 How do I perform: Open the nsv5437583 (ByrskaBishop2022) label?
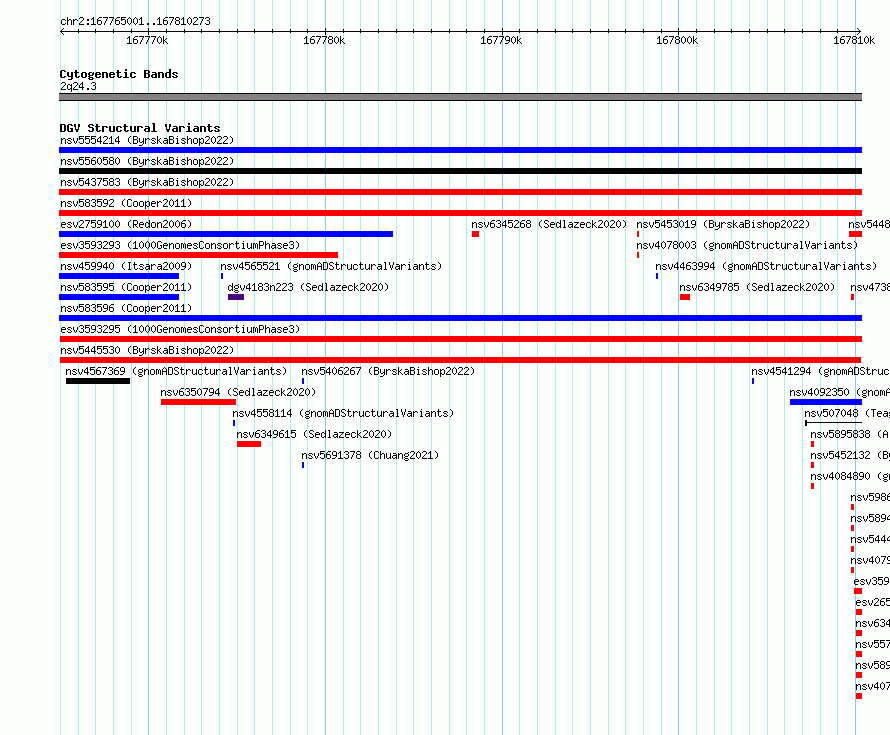(147, 182)
